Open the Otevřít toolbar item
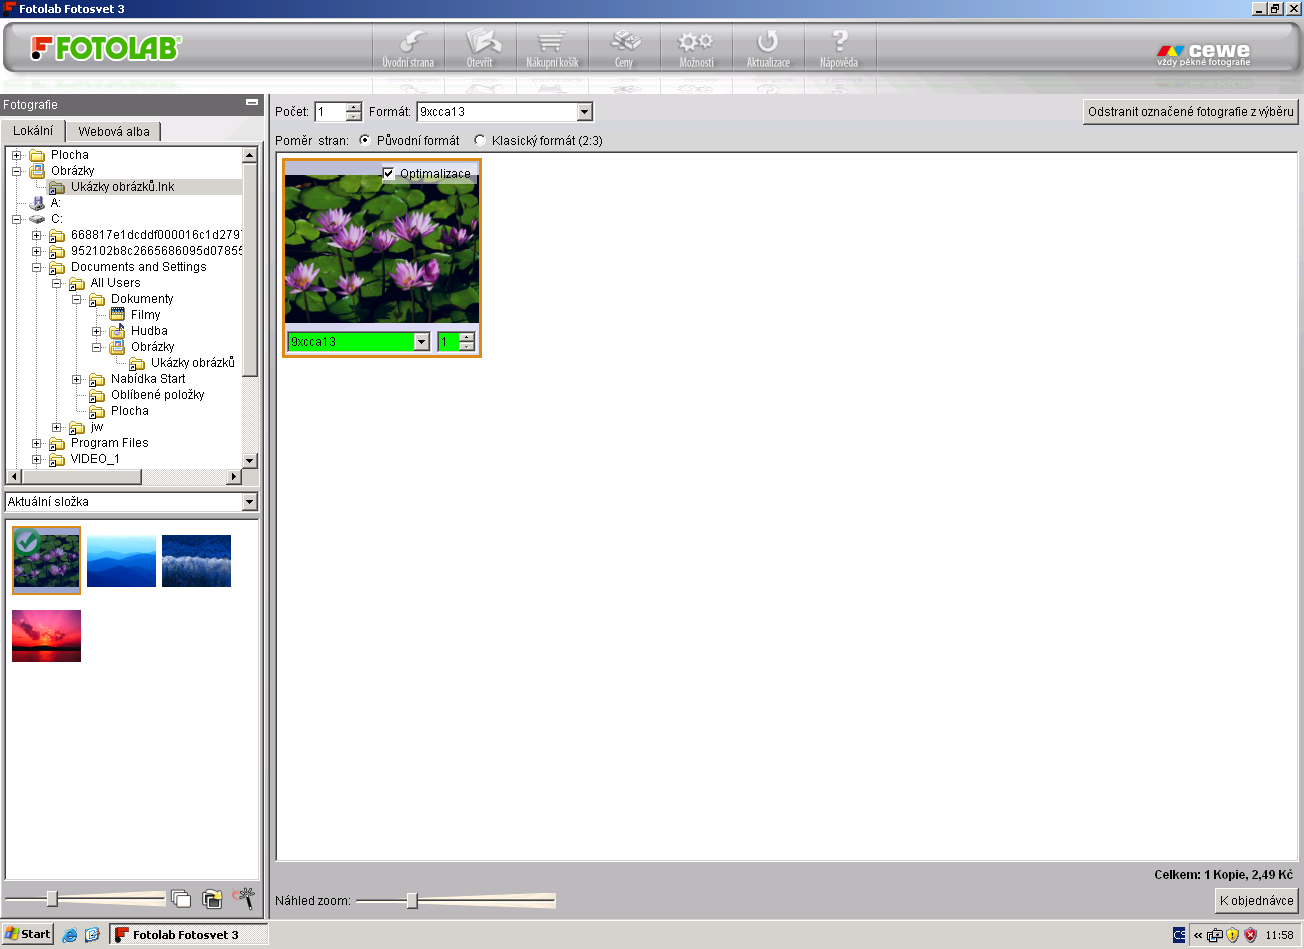The height and width of the screenshot is (949, 1304). pos(480,48)
